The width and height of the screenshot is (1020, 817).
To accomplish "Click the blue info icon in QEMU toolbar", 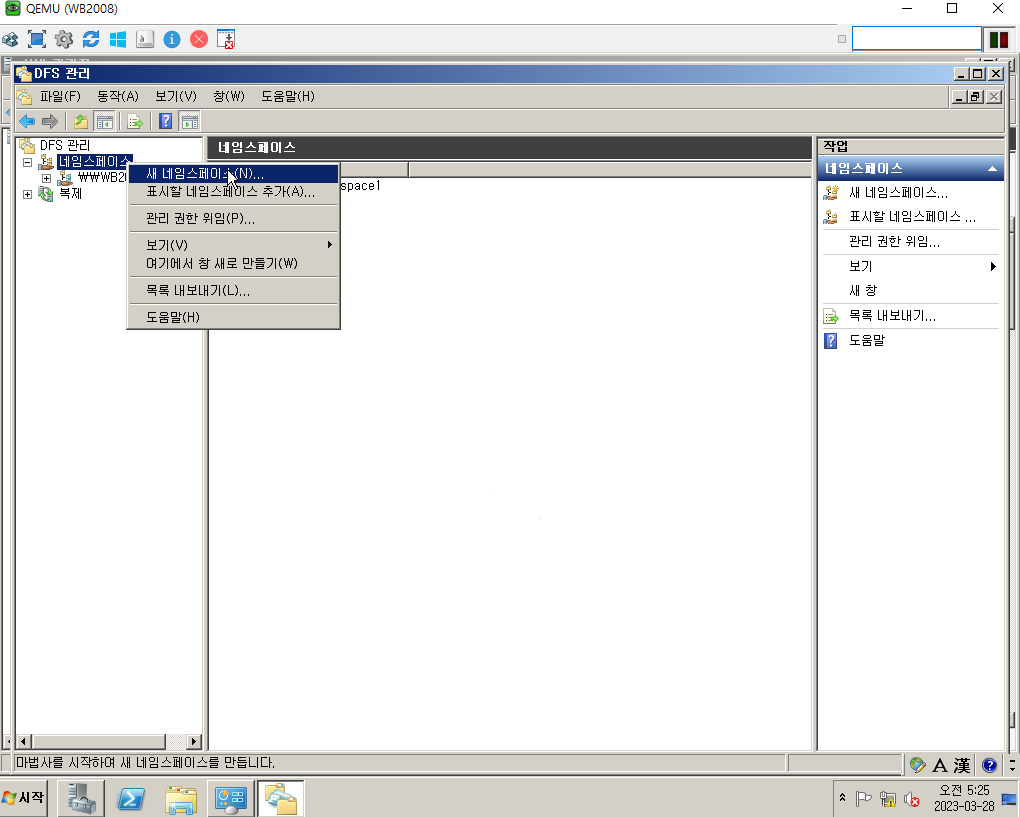I will coord(172,39).
